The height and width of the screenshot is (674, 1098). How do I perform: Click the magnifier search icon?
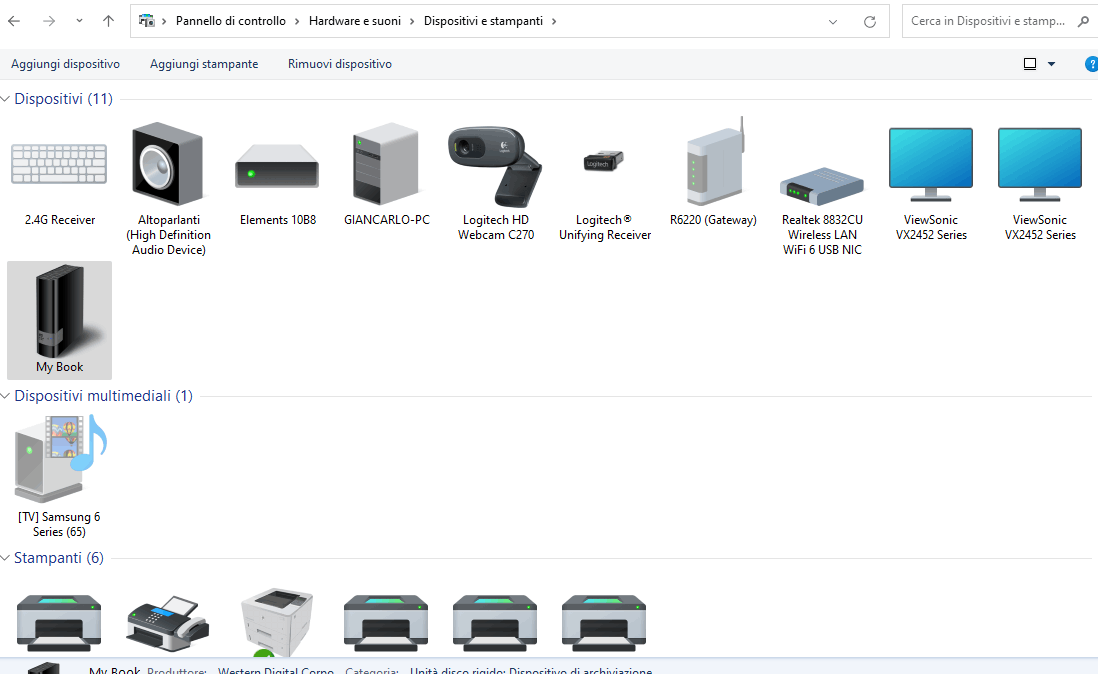[1083, 21]
